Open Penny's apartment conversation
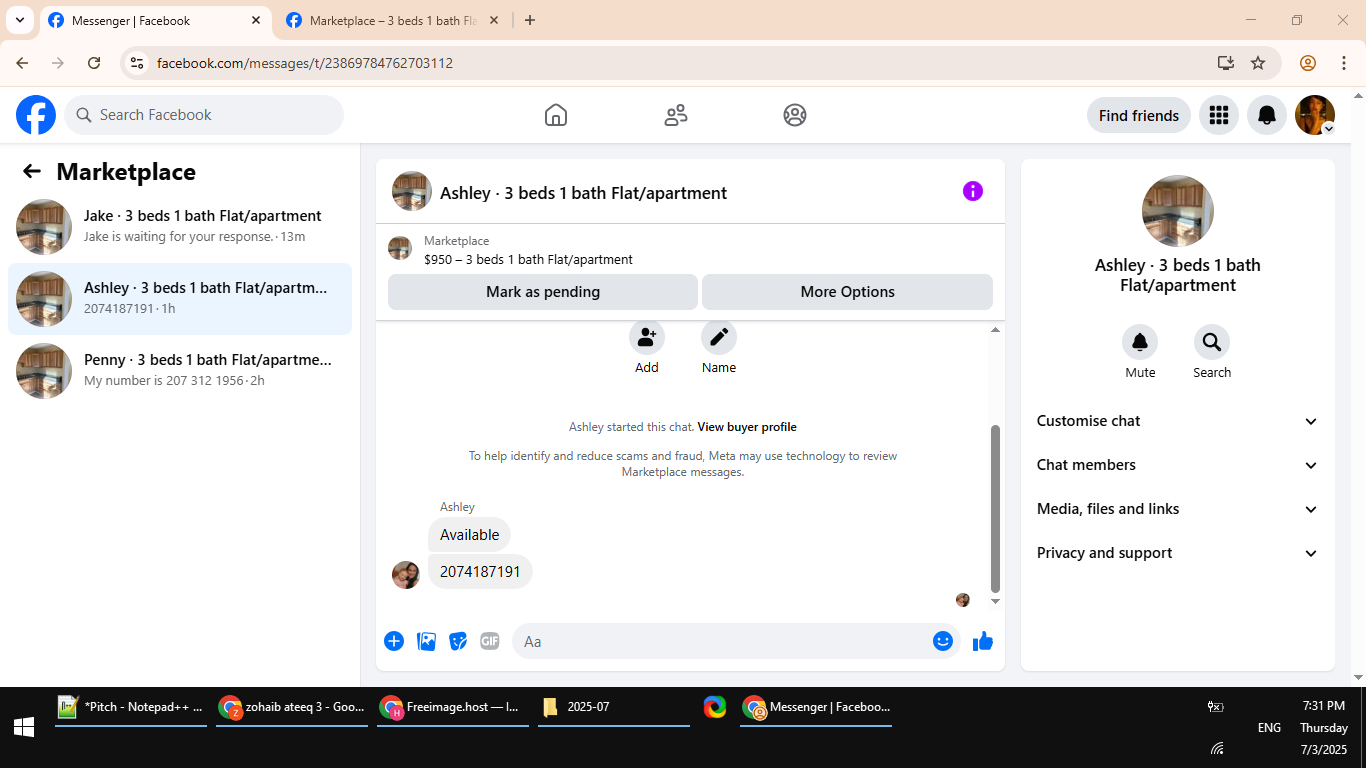Viewport: 1366px width, 768px height. coord(180,371)
